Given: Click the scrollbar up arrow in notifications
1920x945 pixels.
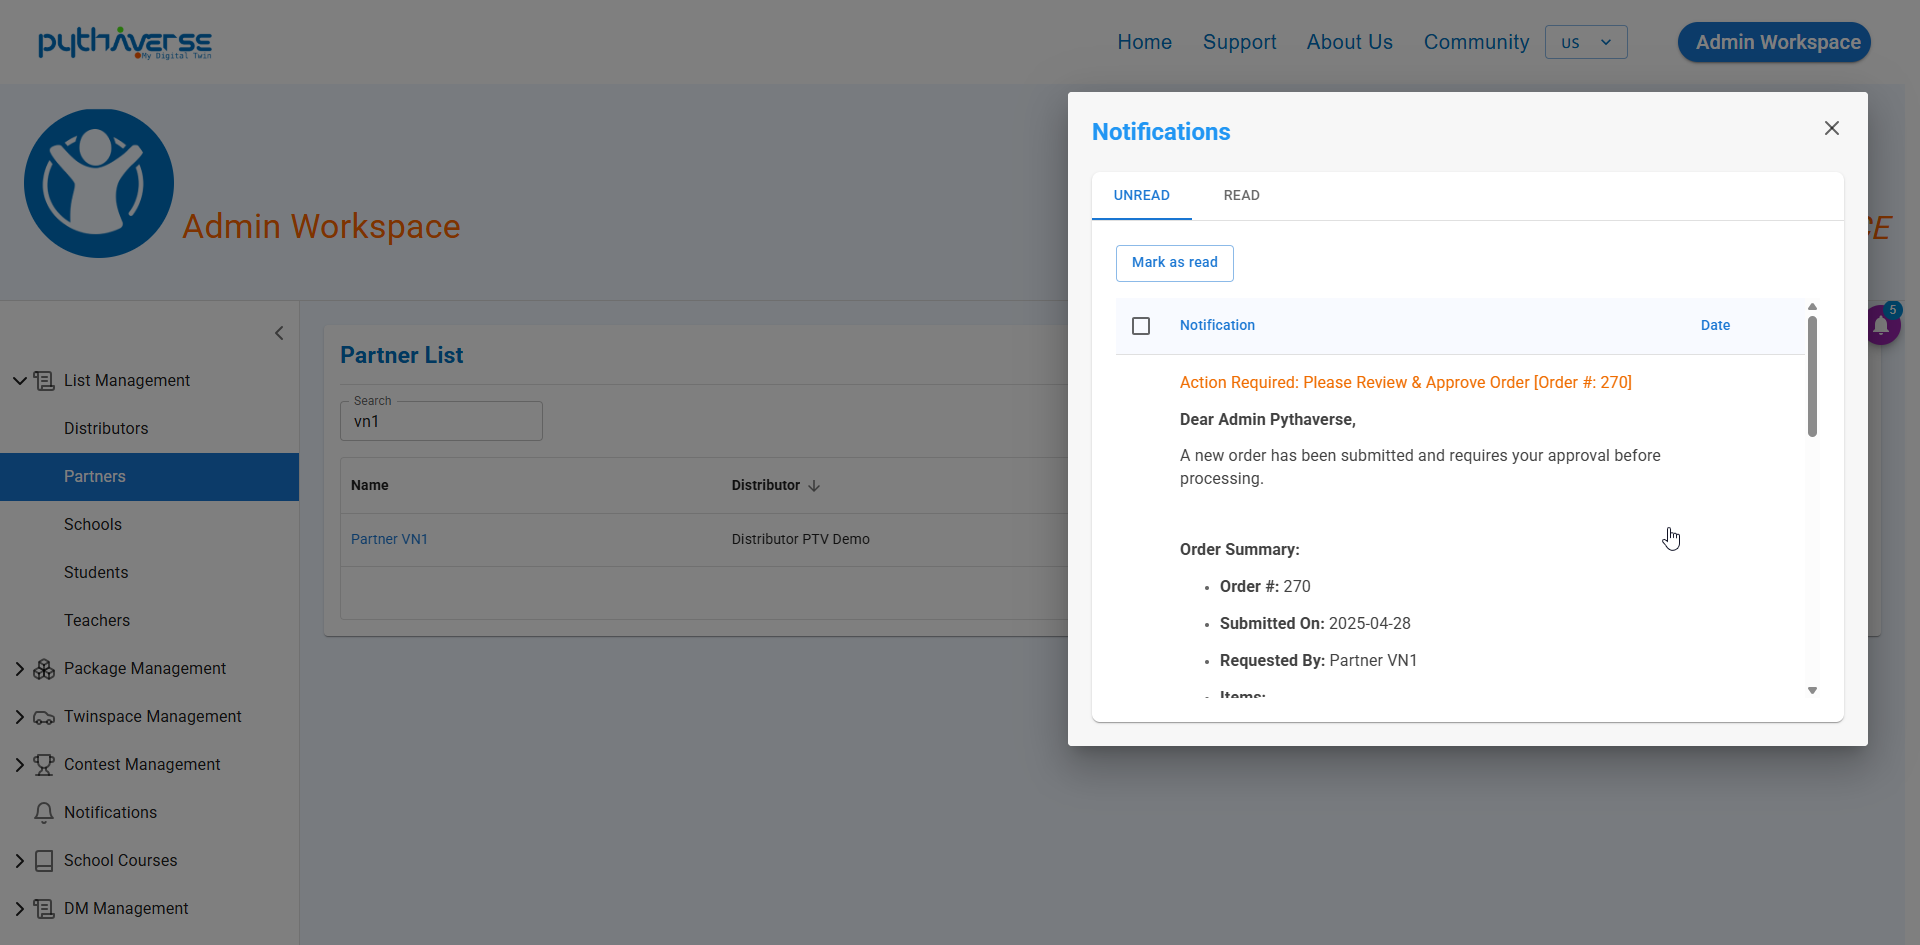Looking at the screenshot, I should (1812, 307).
